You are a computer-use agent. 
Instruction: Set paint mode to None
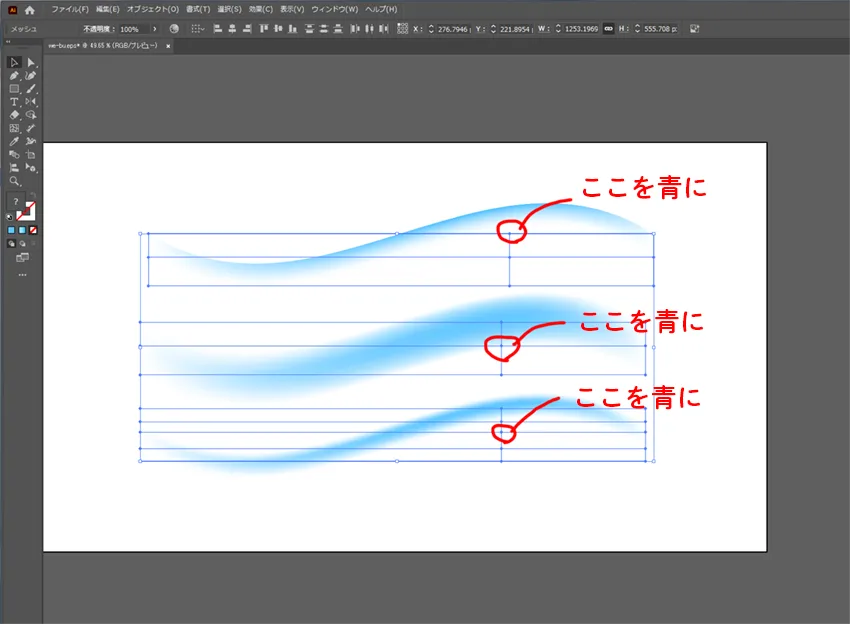click(x=34, y=230)
